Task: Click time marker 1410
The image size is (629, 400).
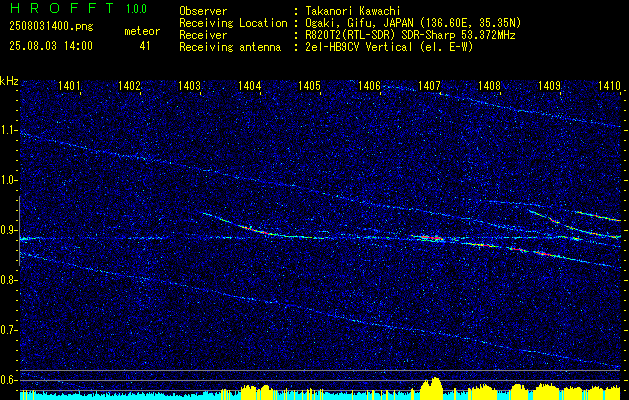Action: point(609,85)
